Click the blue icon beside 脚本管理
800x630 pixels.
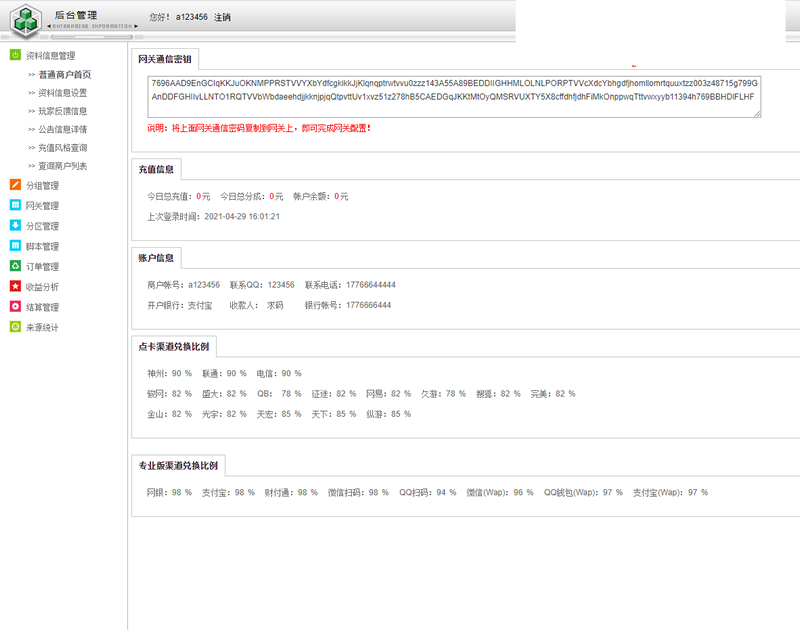click(15, 246)
